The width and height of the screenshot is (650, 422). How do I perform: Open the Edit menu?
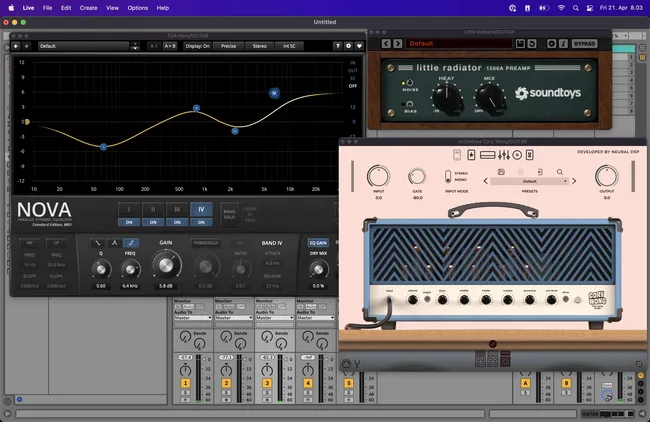click(66, 8)
